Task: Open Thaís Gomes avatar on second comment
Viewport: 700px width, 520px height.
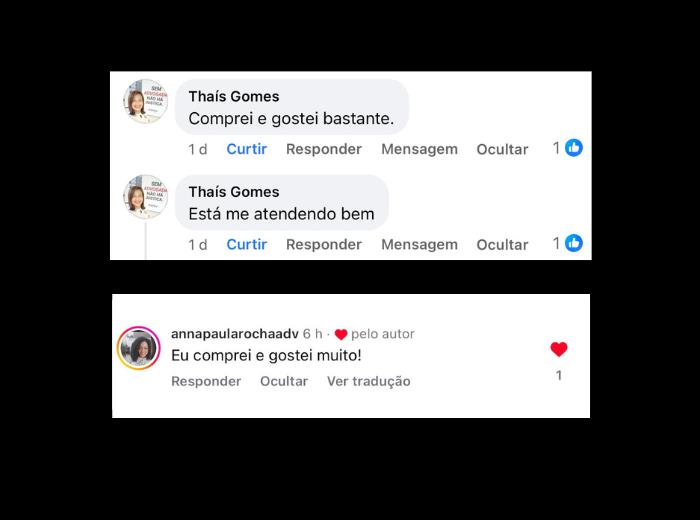Action: click(x=146, y=197)
